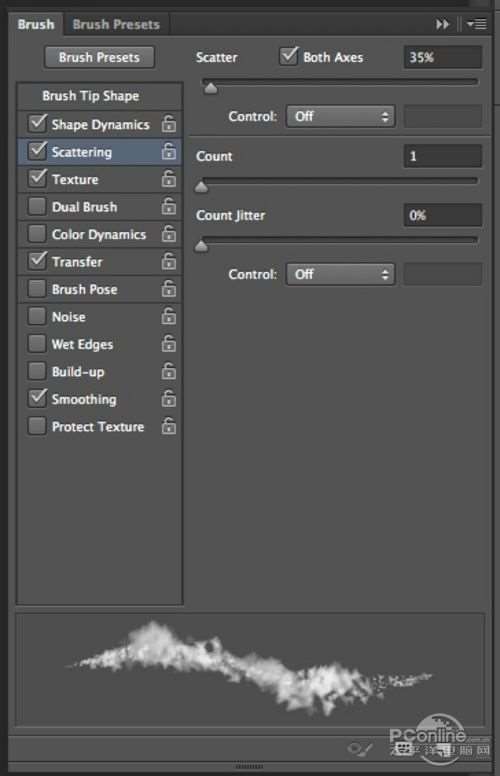This screenshot has height=776, width=500.
Task: Open the Scatter Control dropdown
Action: (341, 117)
